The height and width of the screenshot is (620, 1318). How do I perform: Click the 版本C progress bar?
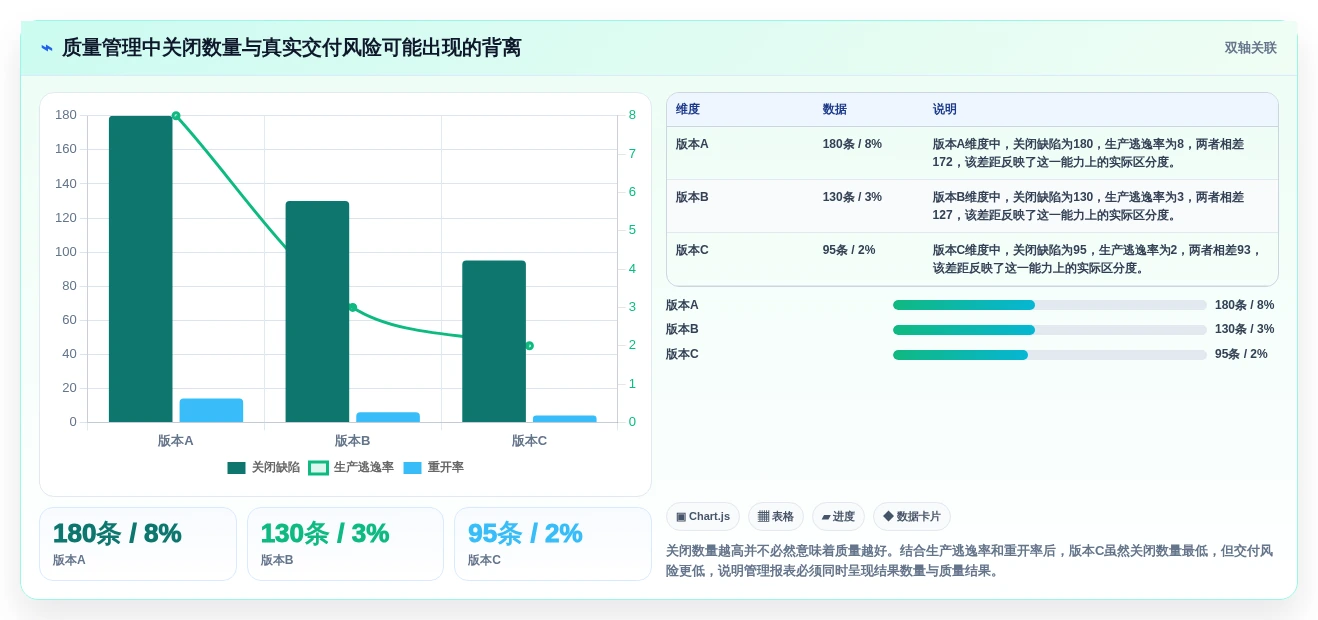[x=1050, y=354]
